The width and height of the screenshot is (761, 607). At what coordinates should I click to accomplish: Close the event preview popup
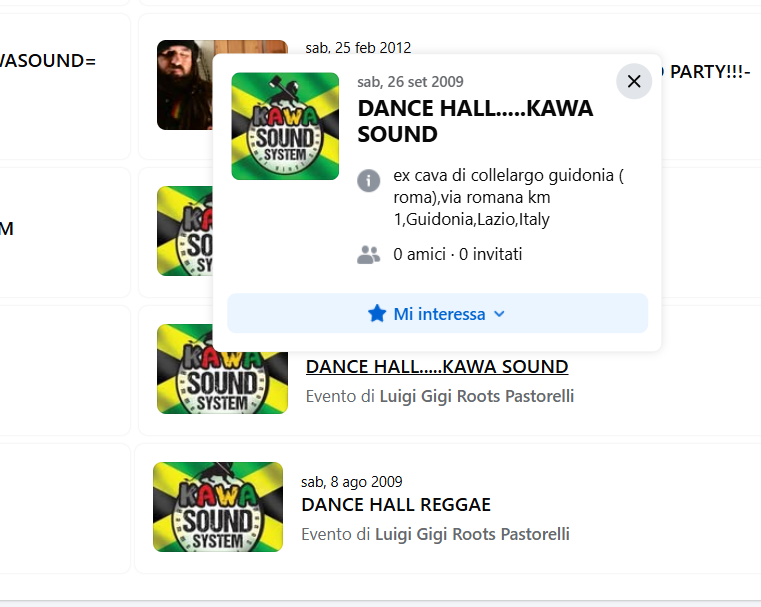pos(634,82)
